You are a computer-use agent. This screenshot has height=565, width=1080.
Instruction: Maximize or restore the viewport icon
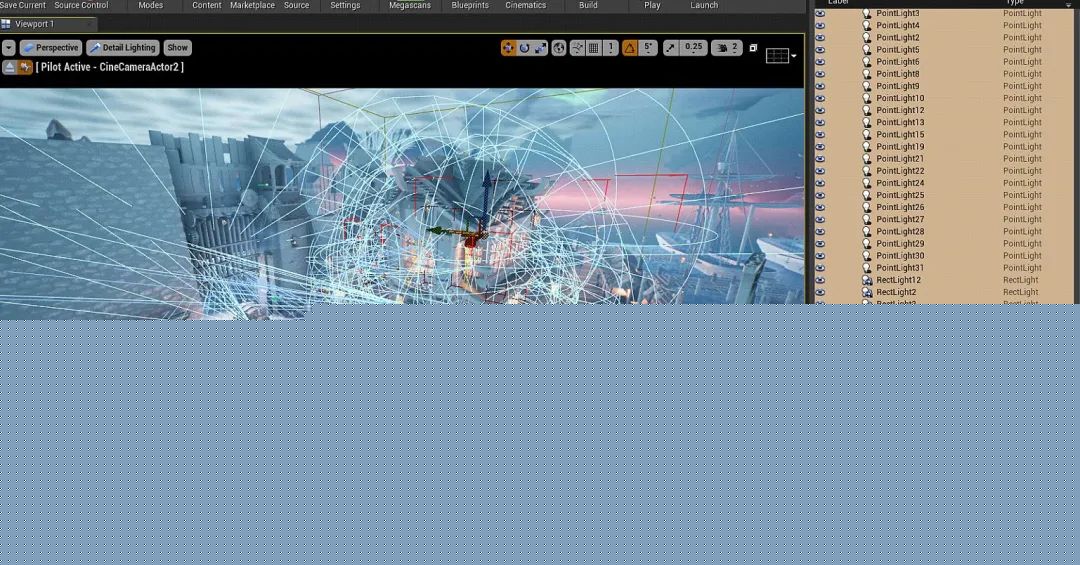click(753, 48)
